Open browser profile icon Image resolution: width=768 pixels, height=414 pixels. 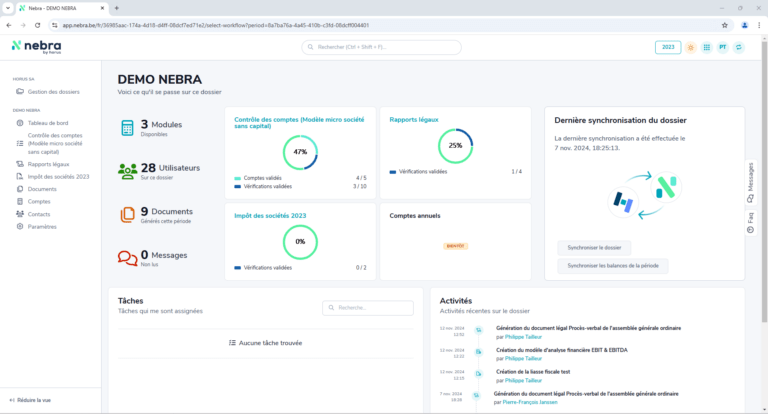(x=744, y=25)
